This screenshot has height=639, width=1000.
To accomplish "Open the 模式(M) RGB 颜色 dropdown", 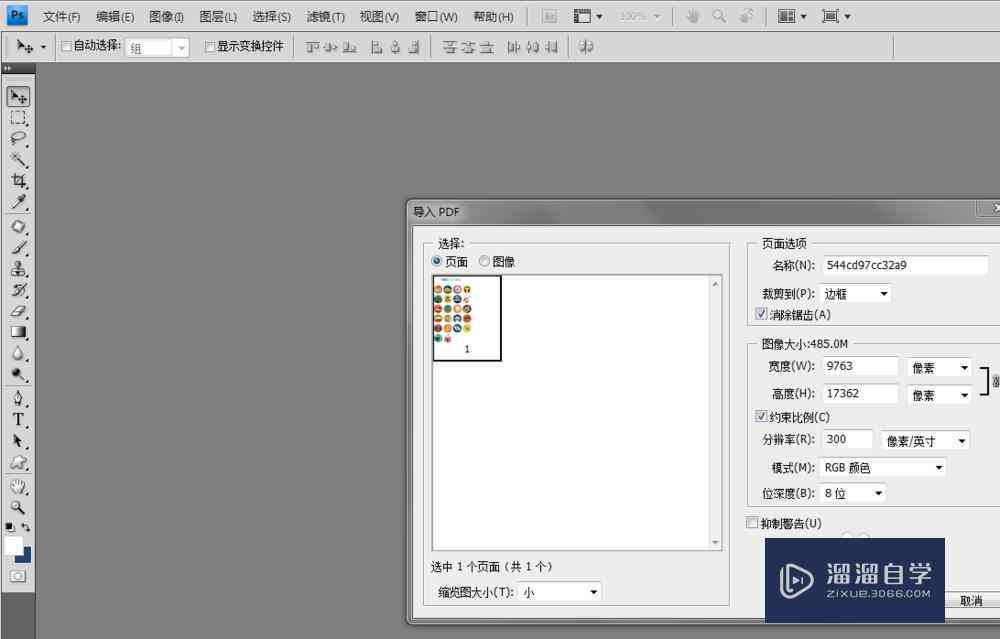I will click(883, 467).
